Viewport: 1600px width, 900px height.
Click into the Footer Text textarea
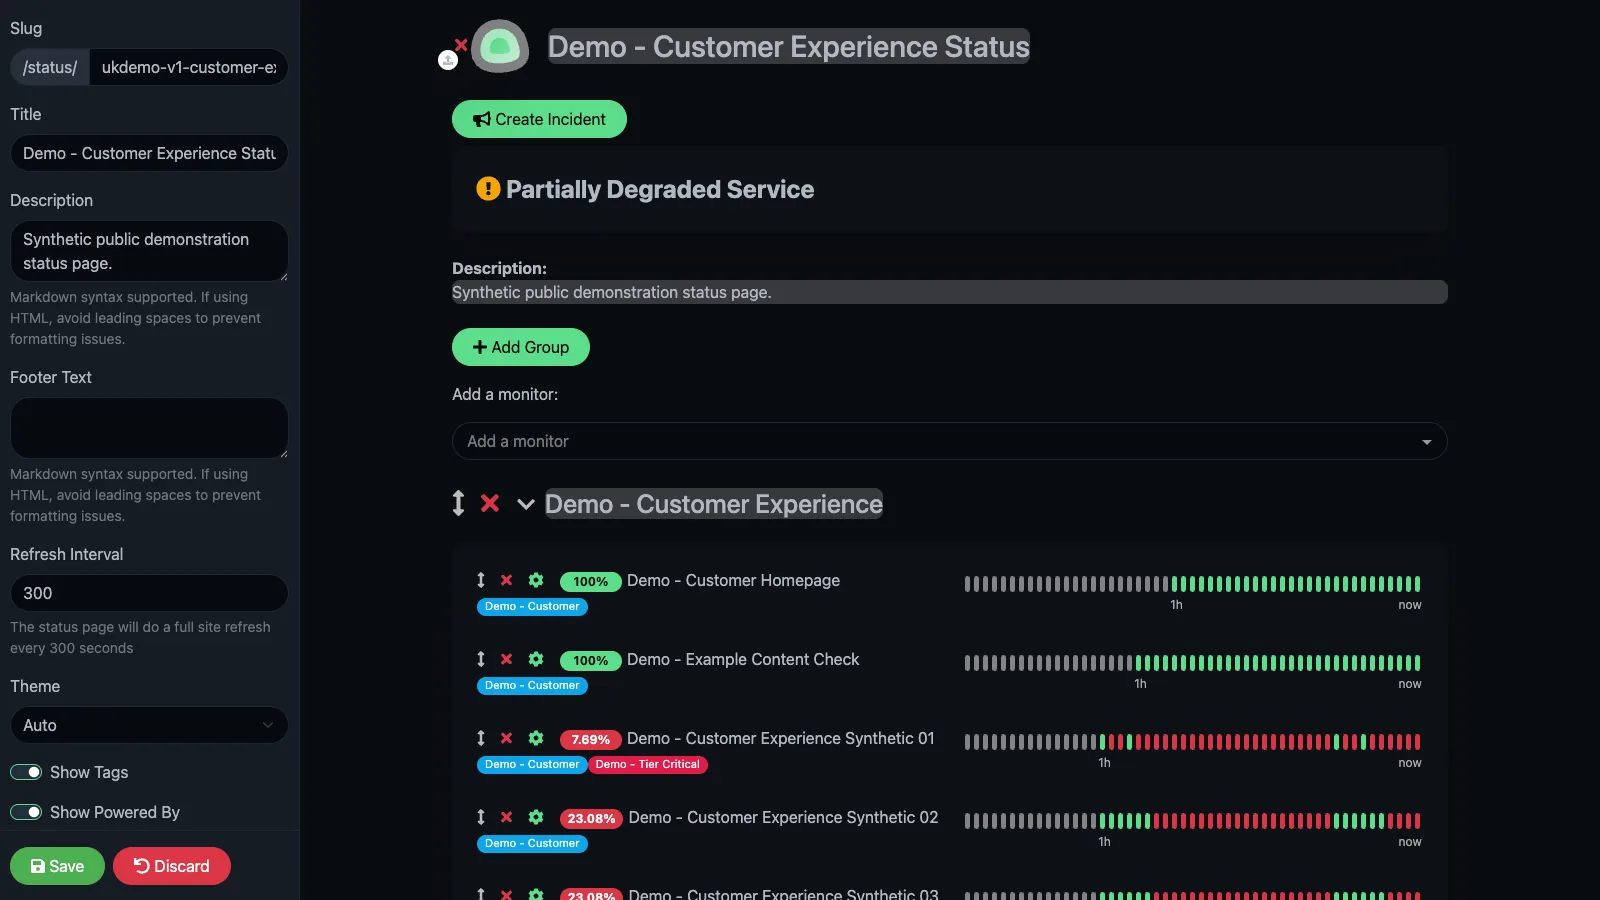coord(149,428)
